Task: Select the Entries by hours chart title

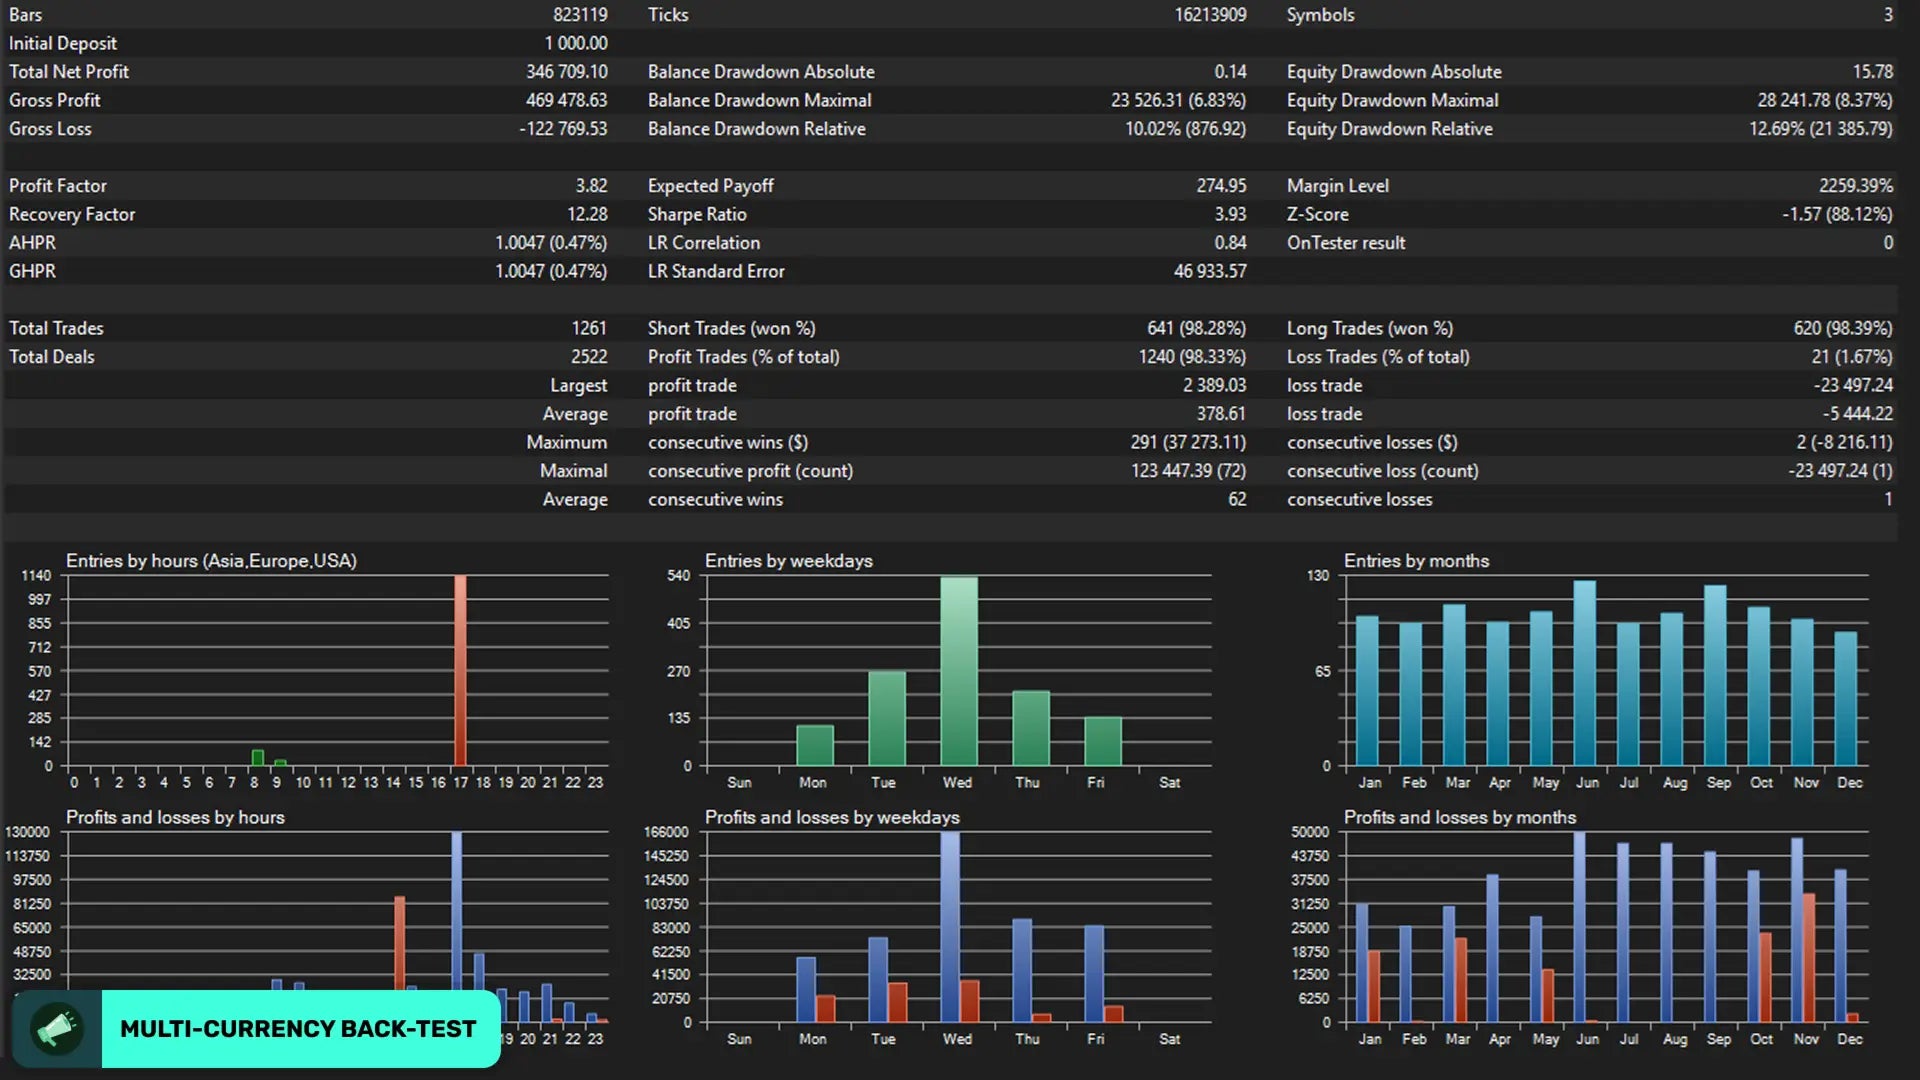Action: coord(211,561)
